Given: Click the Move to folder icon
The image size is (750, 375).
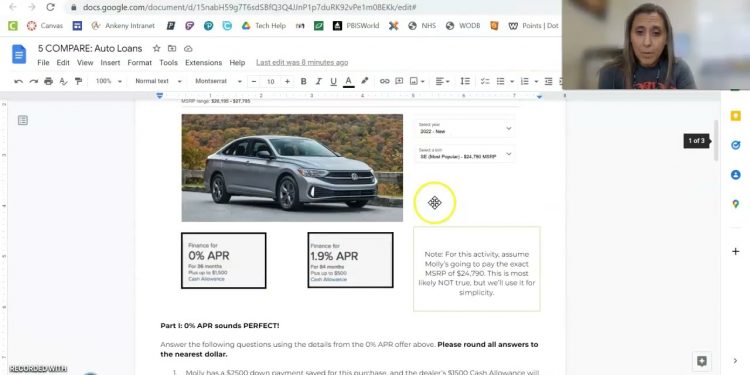Looking at the screenshot, I should (172, 48).
